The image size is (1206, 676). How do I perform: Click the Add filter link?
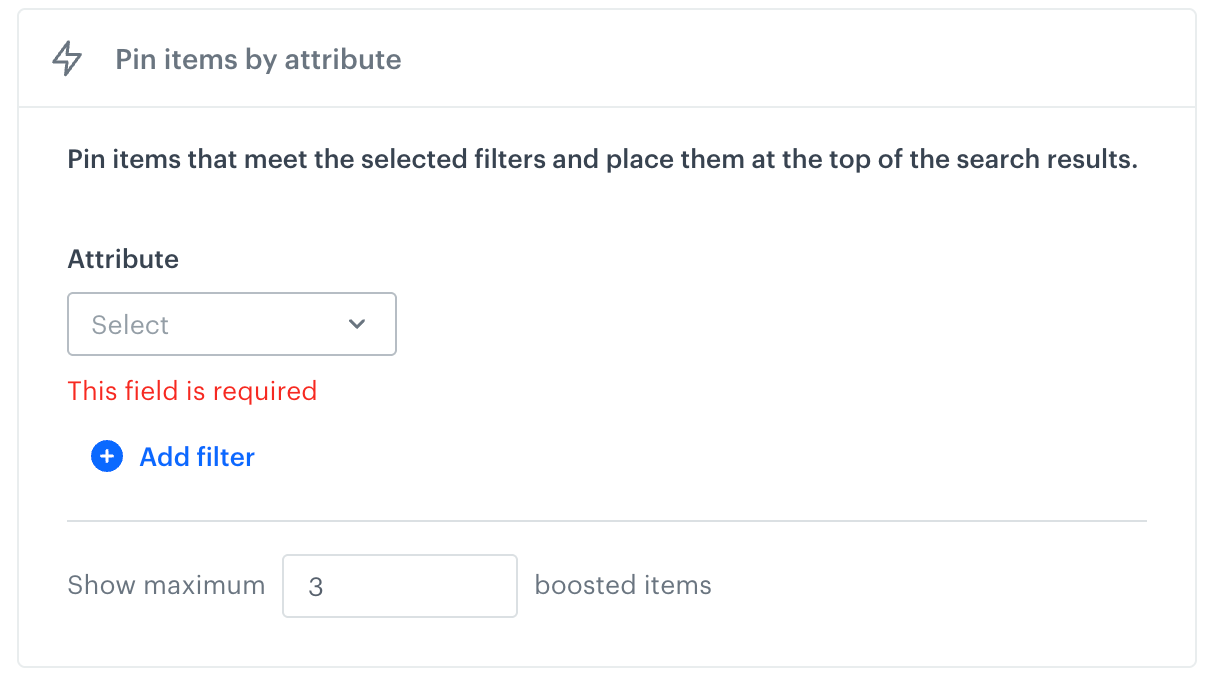click(x=197, y=457)
